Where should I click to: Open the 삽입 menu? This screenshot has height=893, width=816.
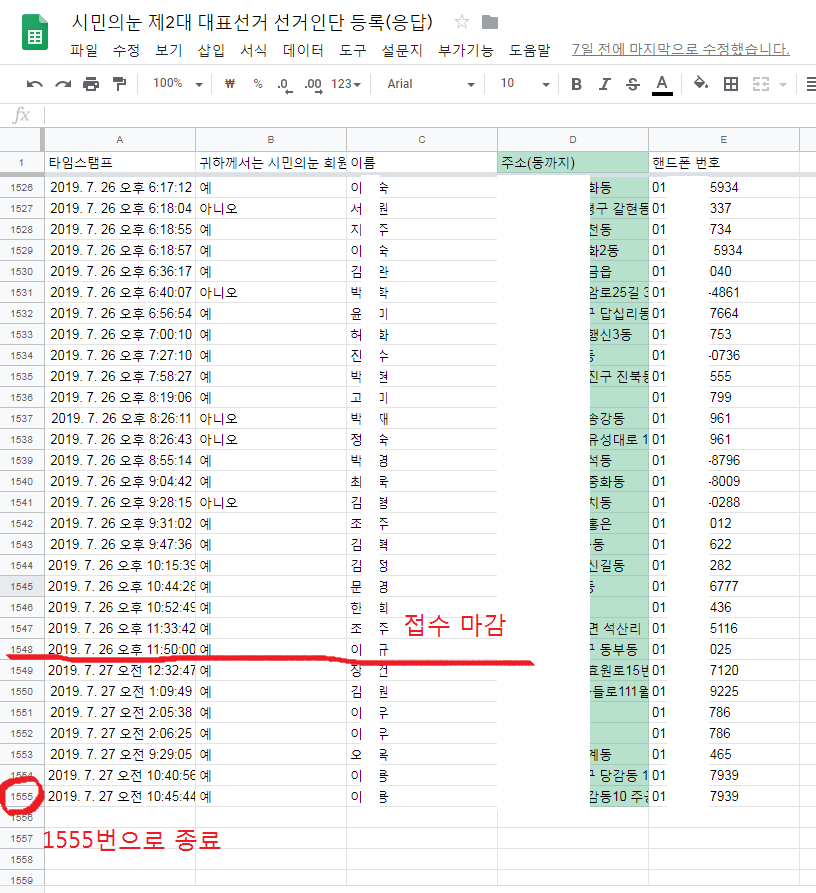[211, 50]
